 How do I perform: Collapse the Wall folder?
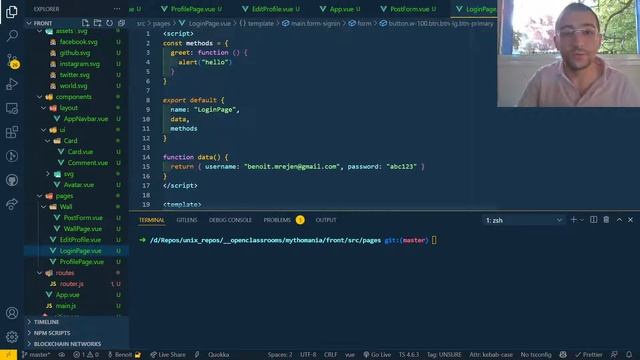tap(44, 207)
